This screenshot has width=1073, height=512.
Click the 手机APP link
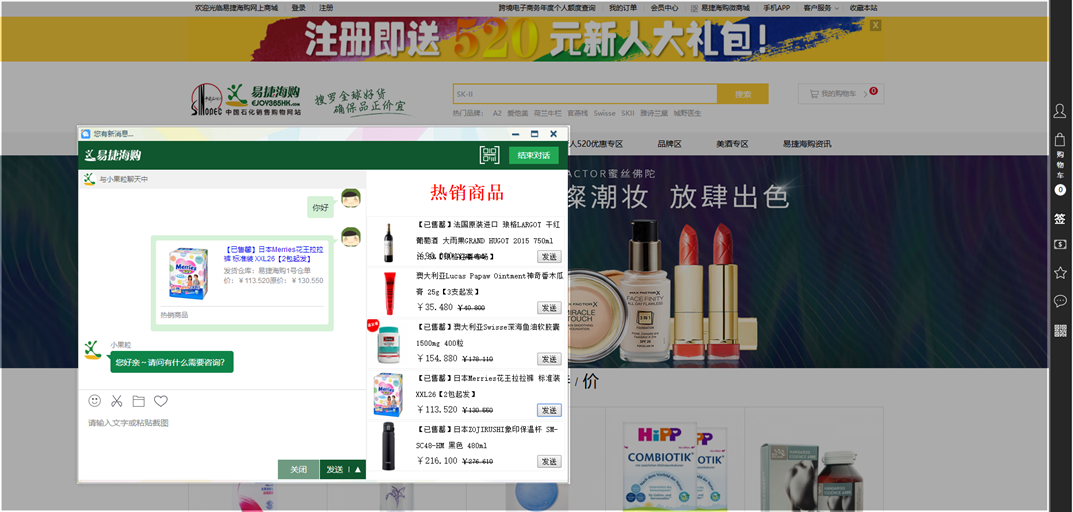tap(777, 8)
